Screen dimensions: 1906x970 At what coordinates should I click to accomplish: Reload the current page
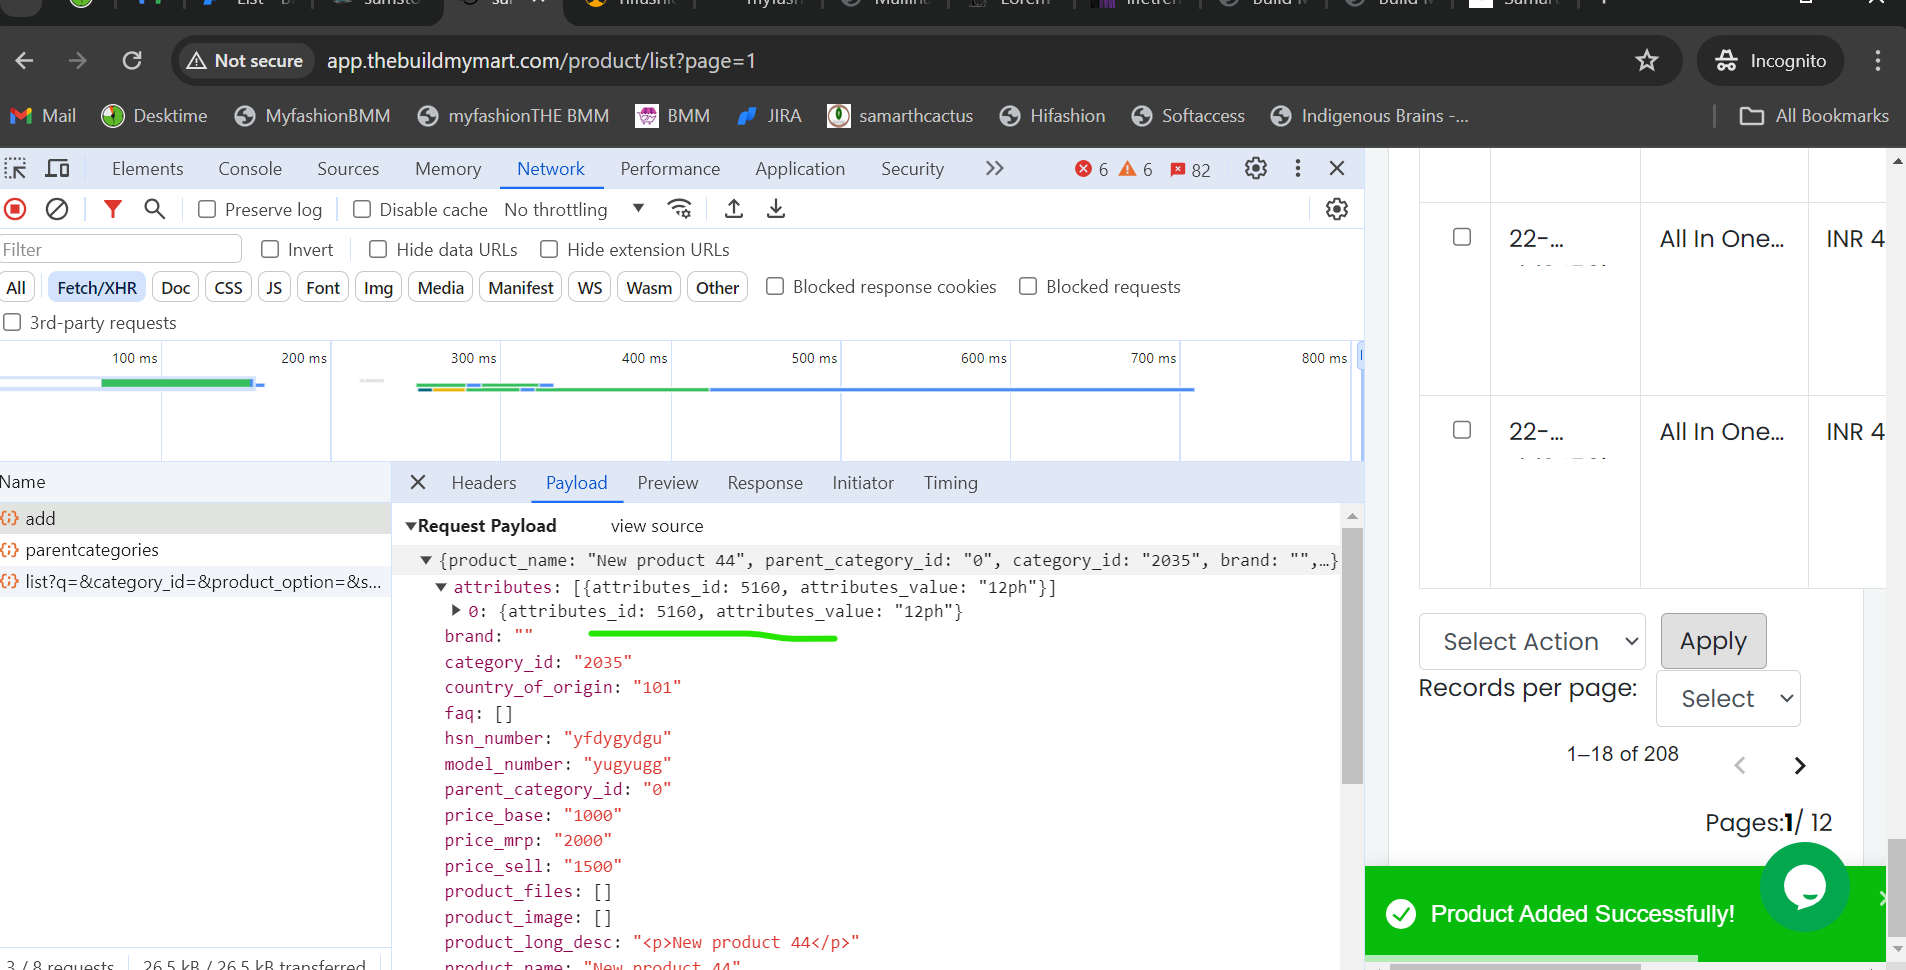coord(132,61)
